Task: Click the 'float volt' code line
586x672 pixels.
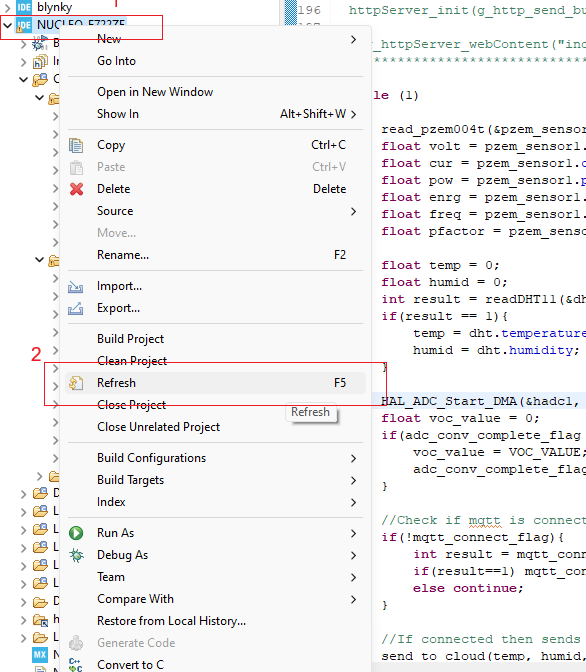Action: tap(484, 147)
